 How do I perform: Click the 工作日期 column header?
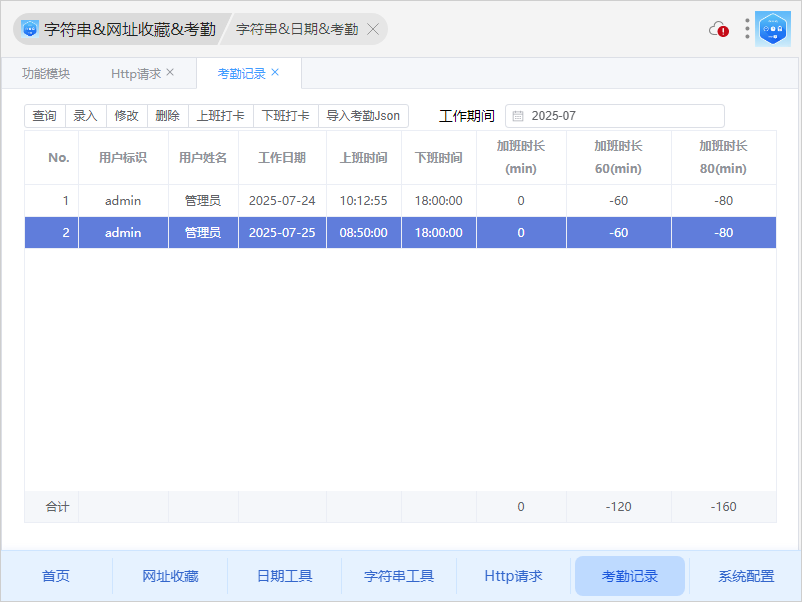282,158
